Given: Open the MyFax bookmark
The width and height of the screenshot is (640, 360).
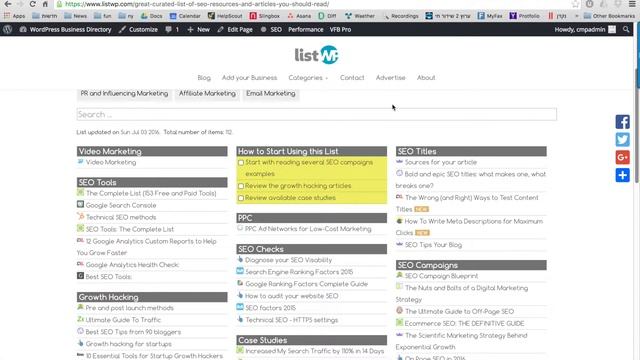Looking at the screenshot, I should tap(490, 16).
